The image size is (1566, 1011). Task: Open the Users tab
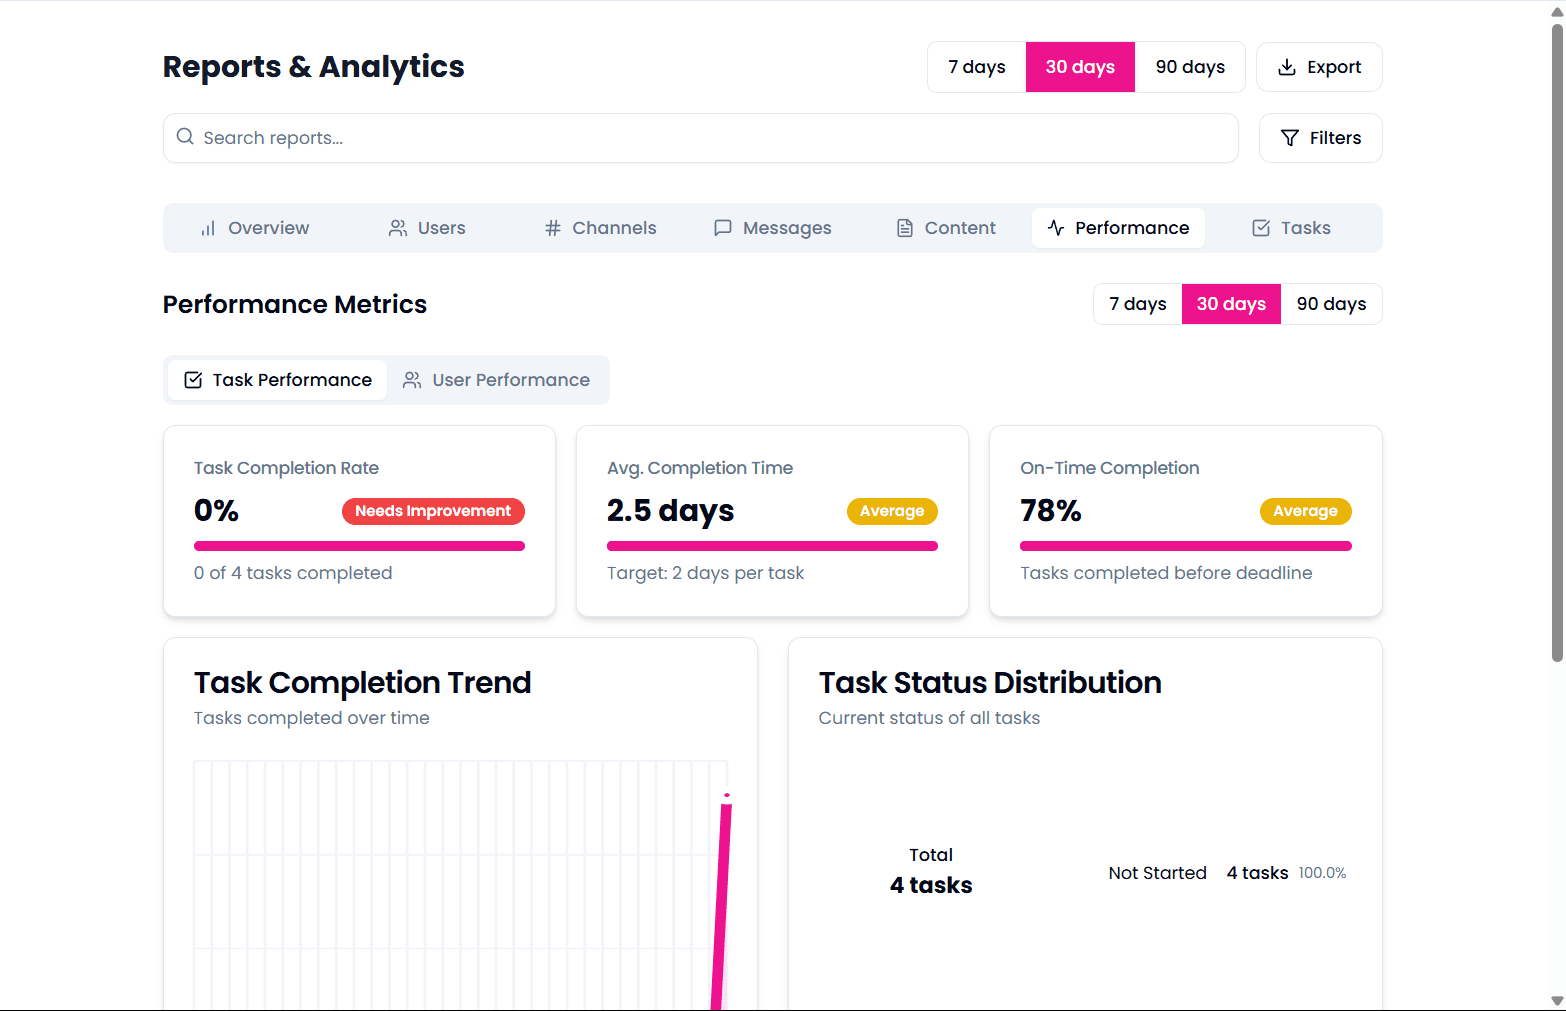pyautogui.click(x=427, y=228)
